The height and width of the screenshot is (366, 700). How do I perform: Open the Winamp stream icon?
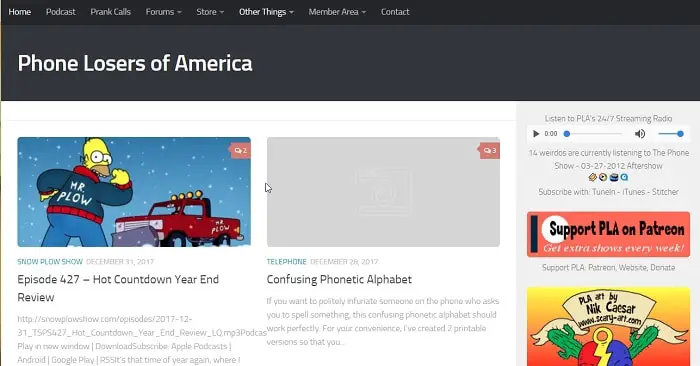pyautogui.click(x=592, y=177)
